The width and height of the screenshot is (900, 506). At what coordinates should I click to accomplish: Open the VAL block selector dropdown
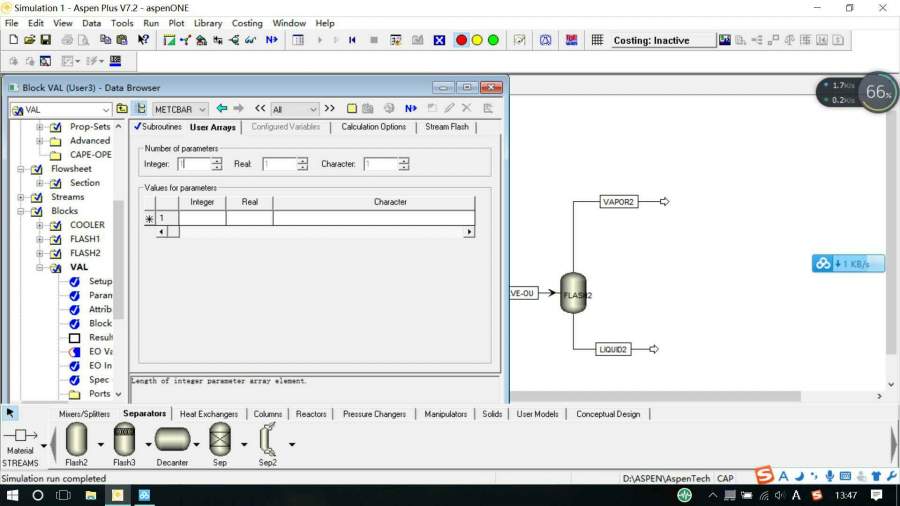click(106, 109)
